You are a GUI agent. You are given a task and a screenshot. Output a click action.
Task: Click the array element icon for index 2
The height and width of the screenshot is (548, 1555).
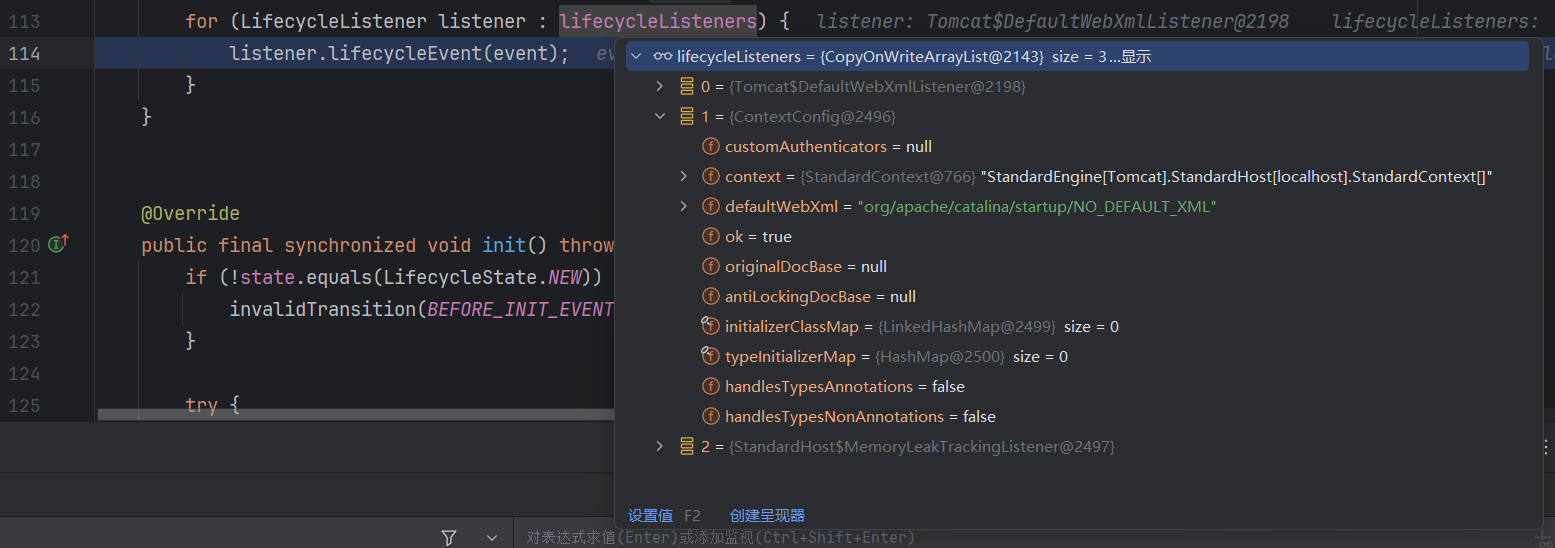(x=687, y=446)
